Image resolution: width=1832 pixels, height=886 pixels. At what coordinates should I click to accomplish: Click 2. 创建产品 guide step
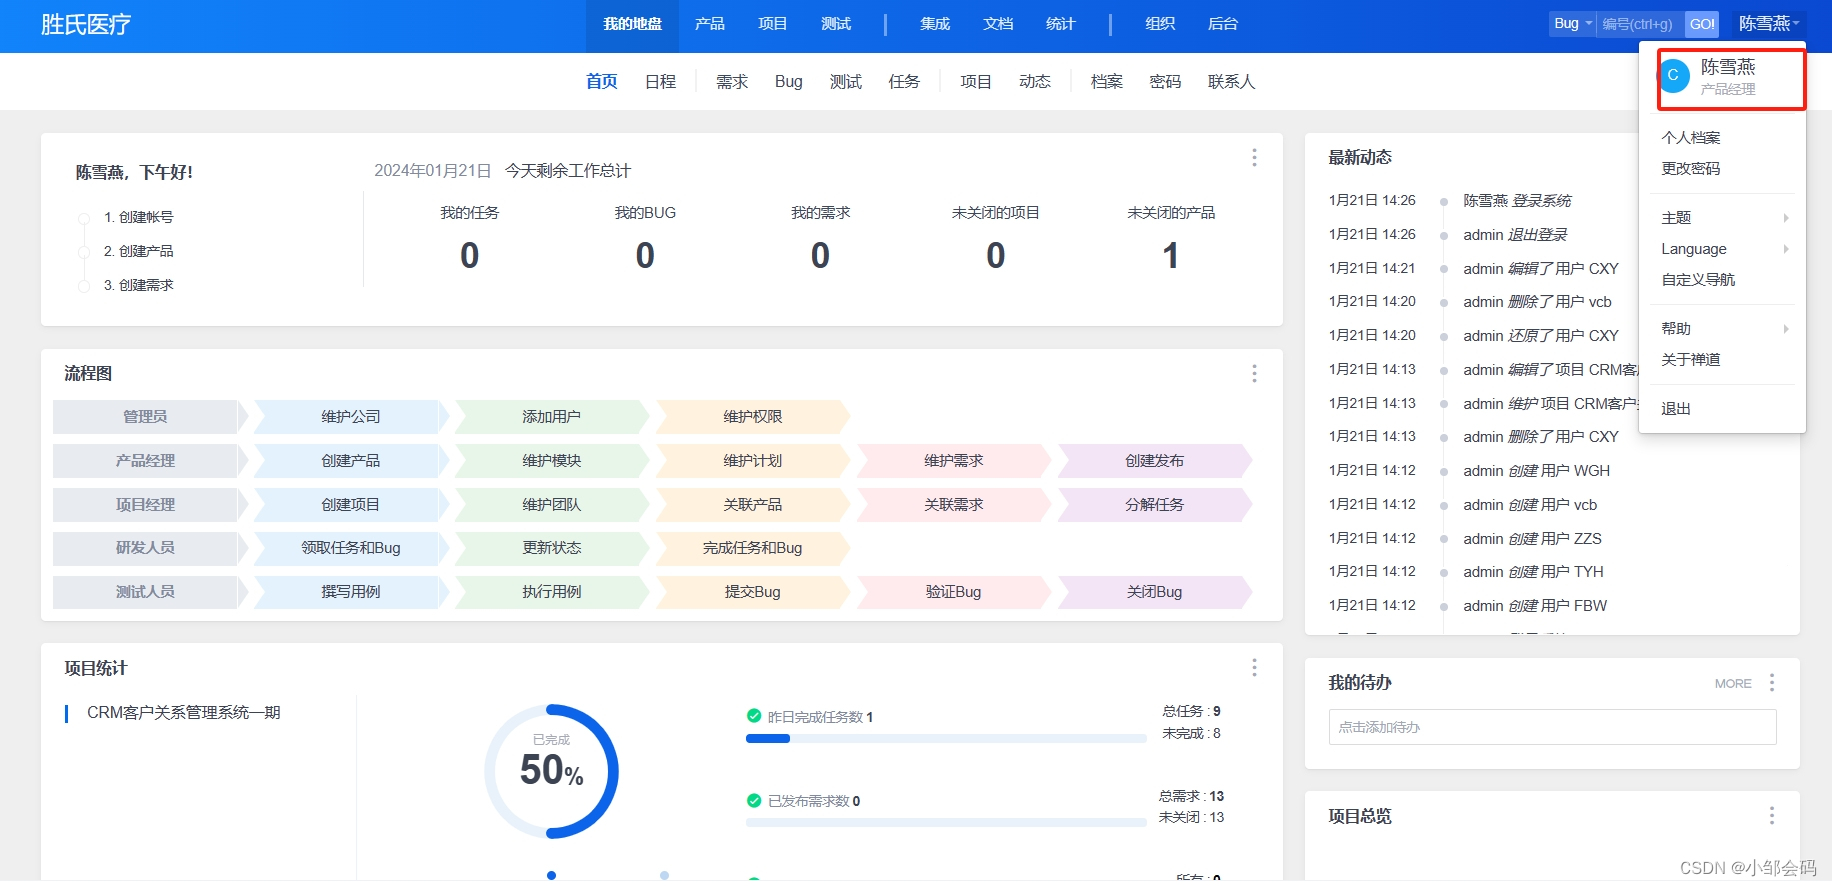pyautogui.click(x=138, y=251)
